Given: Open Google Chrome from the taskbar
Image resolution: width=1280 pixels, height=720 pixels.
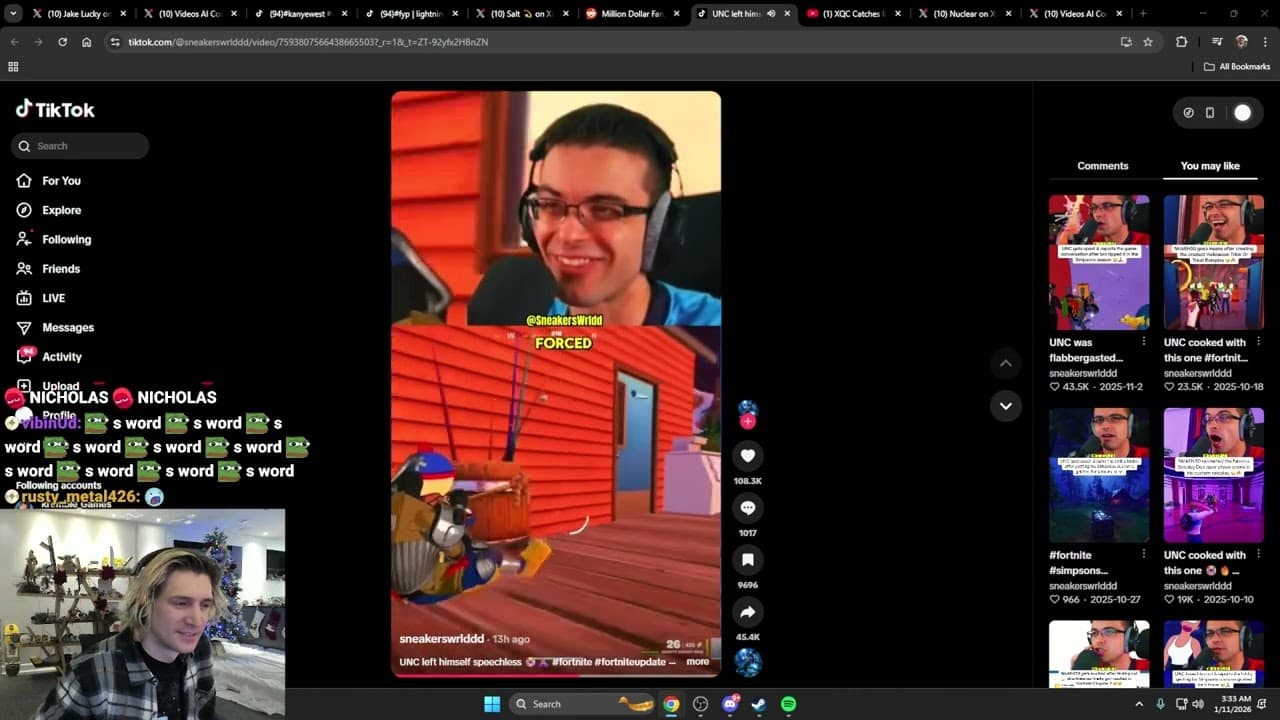Looking at the screenshot, I should (x=671, y=704).
